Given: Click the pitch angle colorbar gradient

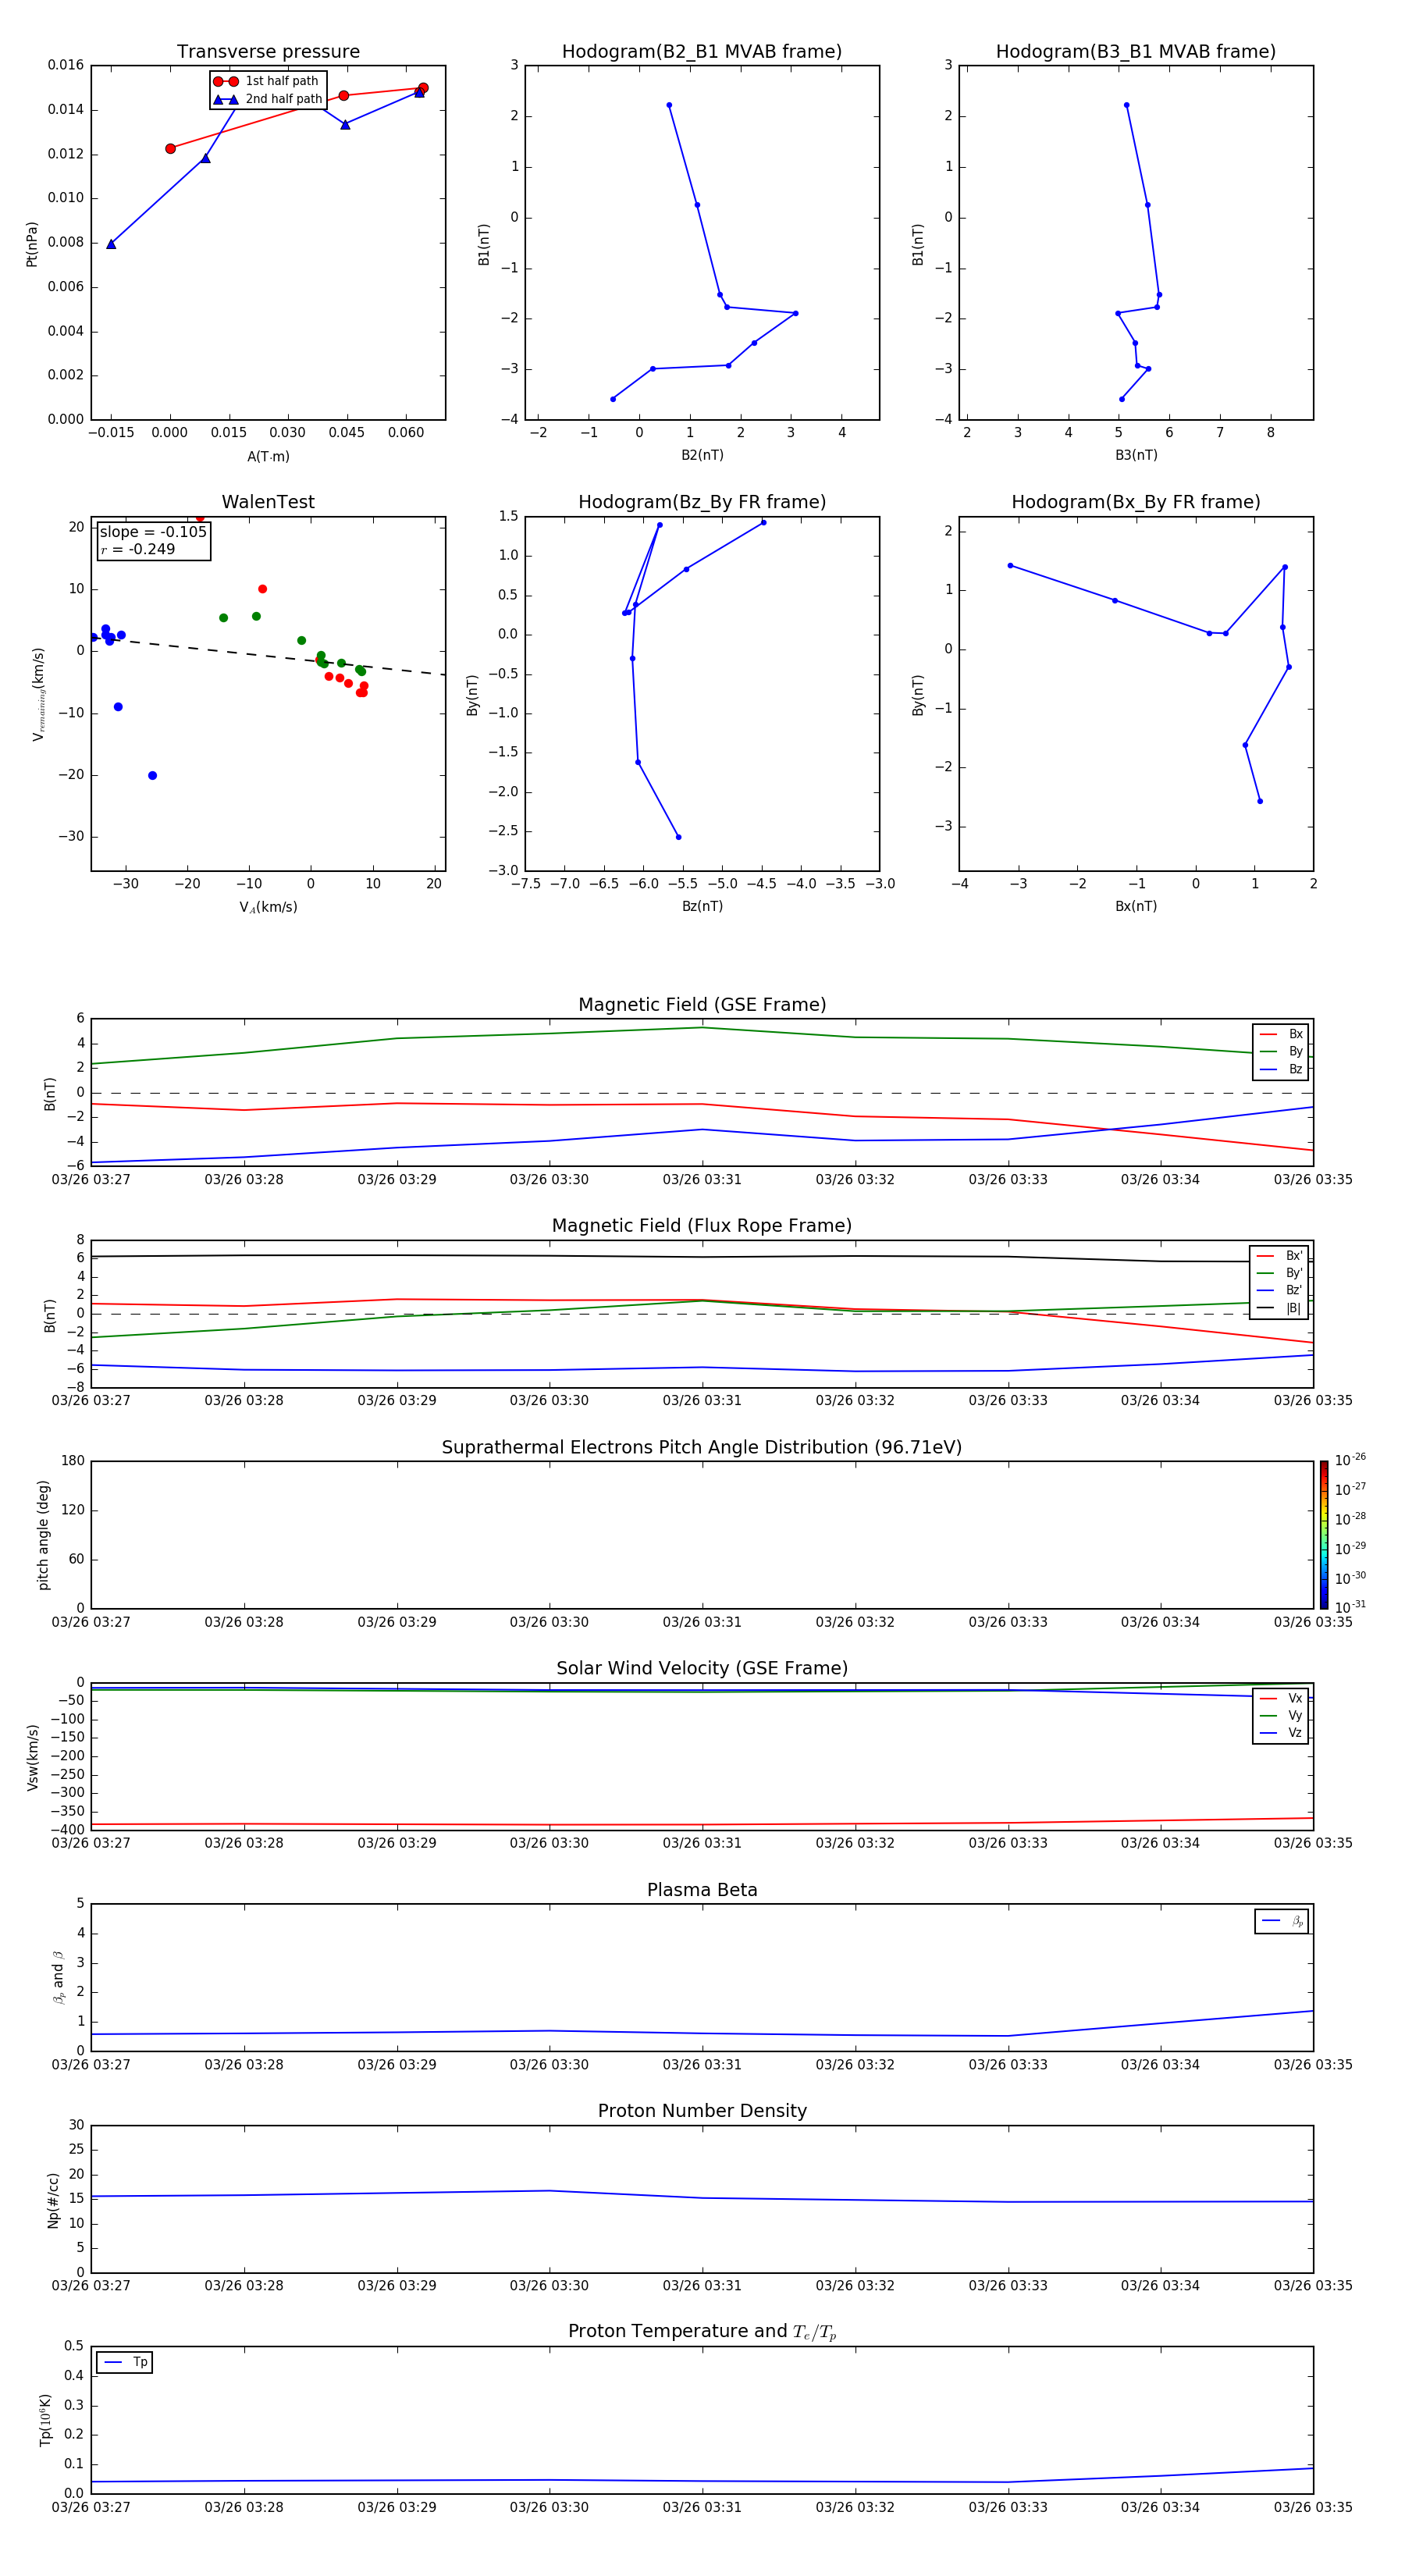Looking at the screenshot, I should (1324, 1534).
